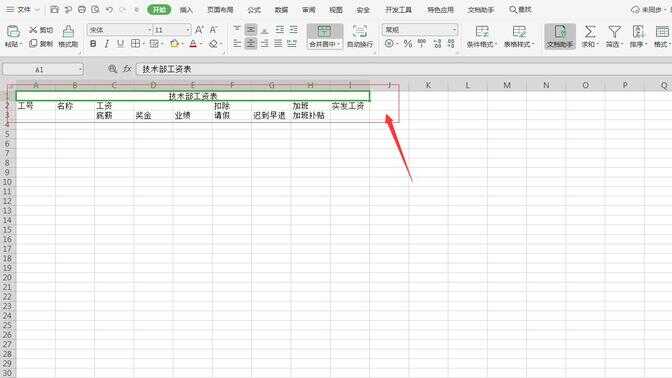Switch to the Formulas (公式) tab
Screen dimensions: 672x378
[254, 9]
